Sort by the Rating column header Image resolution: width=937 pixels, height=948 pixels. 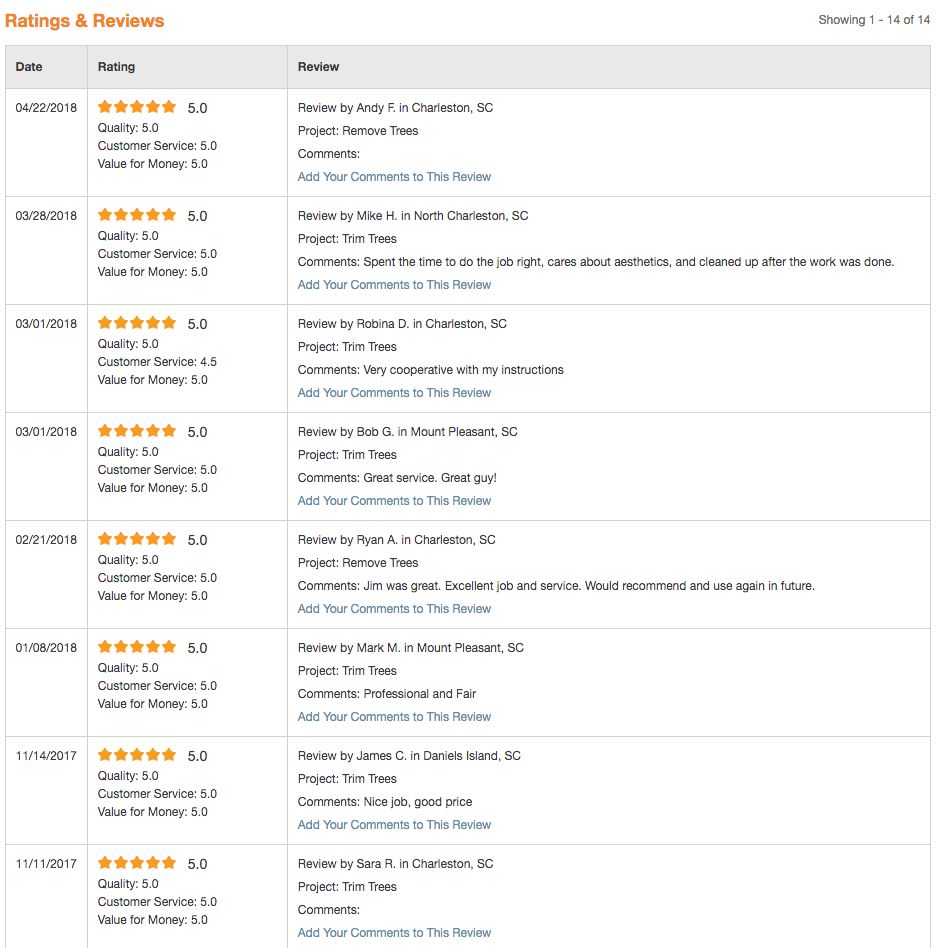coord(116,67)
